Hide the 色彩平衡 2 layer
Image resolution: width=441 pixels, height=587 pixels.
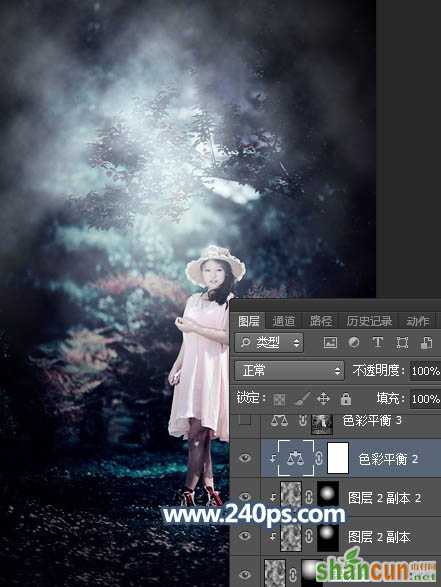click(245, 458)
